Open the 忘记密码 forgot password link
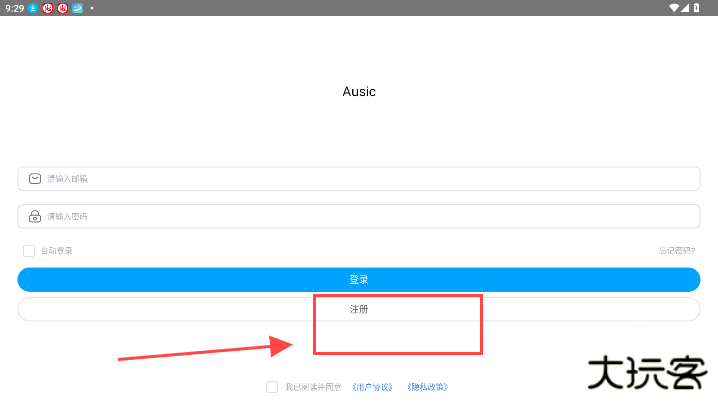 (676, 251)
